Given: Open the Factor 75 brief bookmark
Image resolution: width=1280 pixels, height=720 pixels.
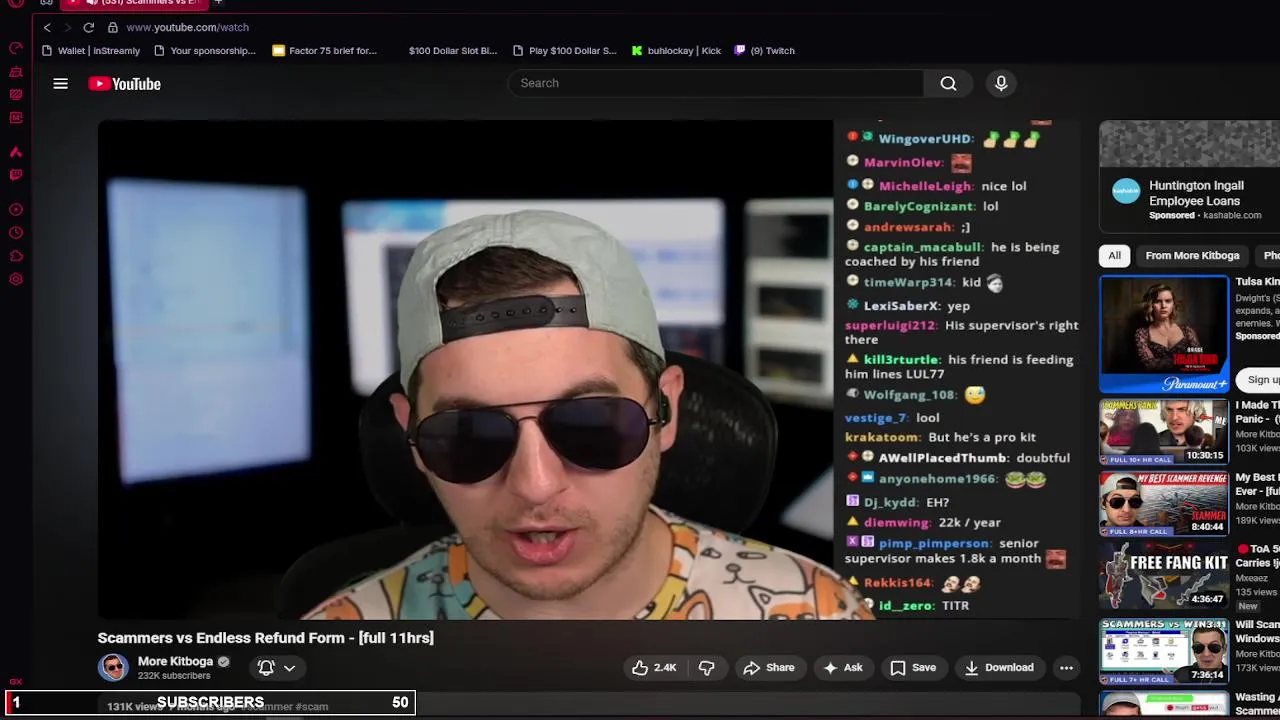Looking at the screenshot, I should [x=324, y=50].
